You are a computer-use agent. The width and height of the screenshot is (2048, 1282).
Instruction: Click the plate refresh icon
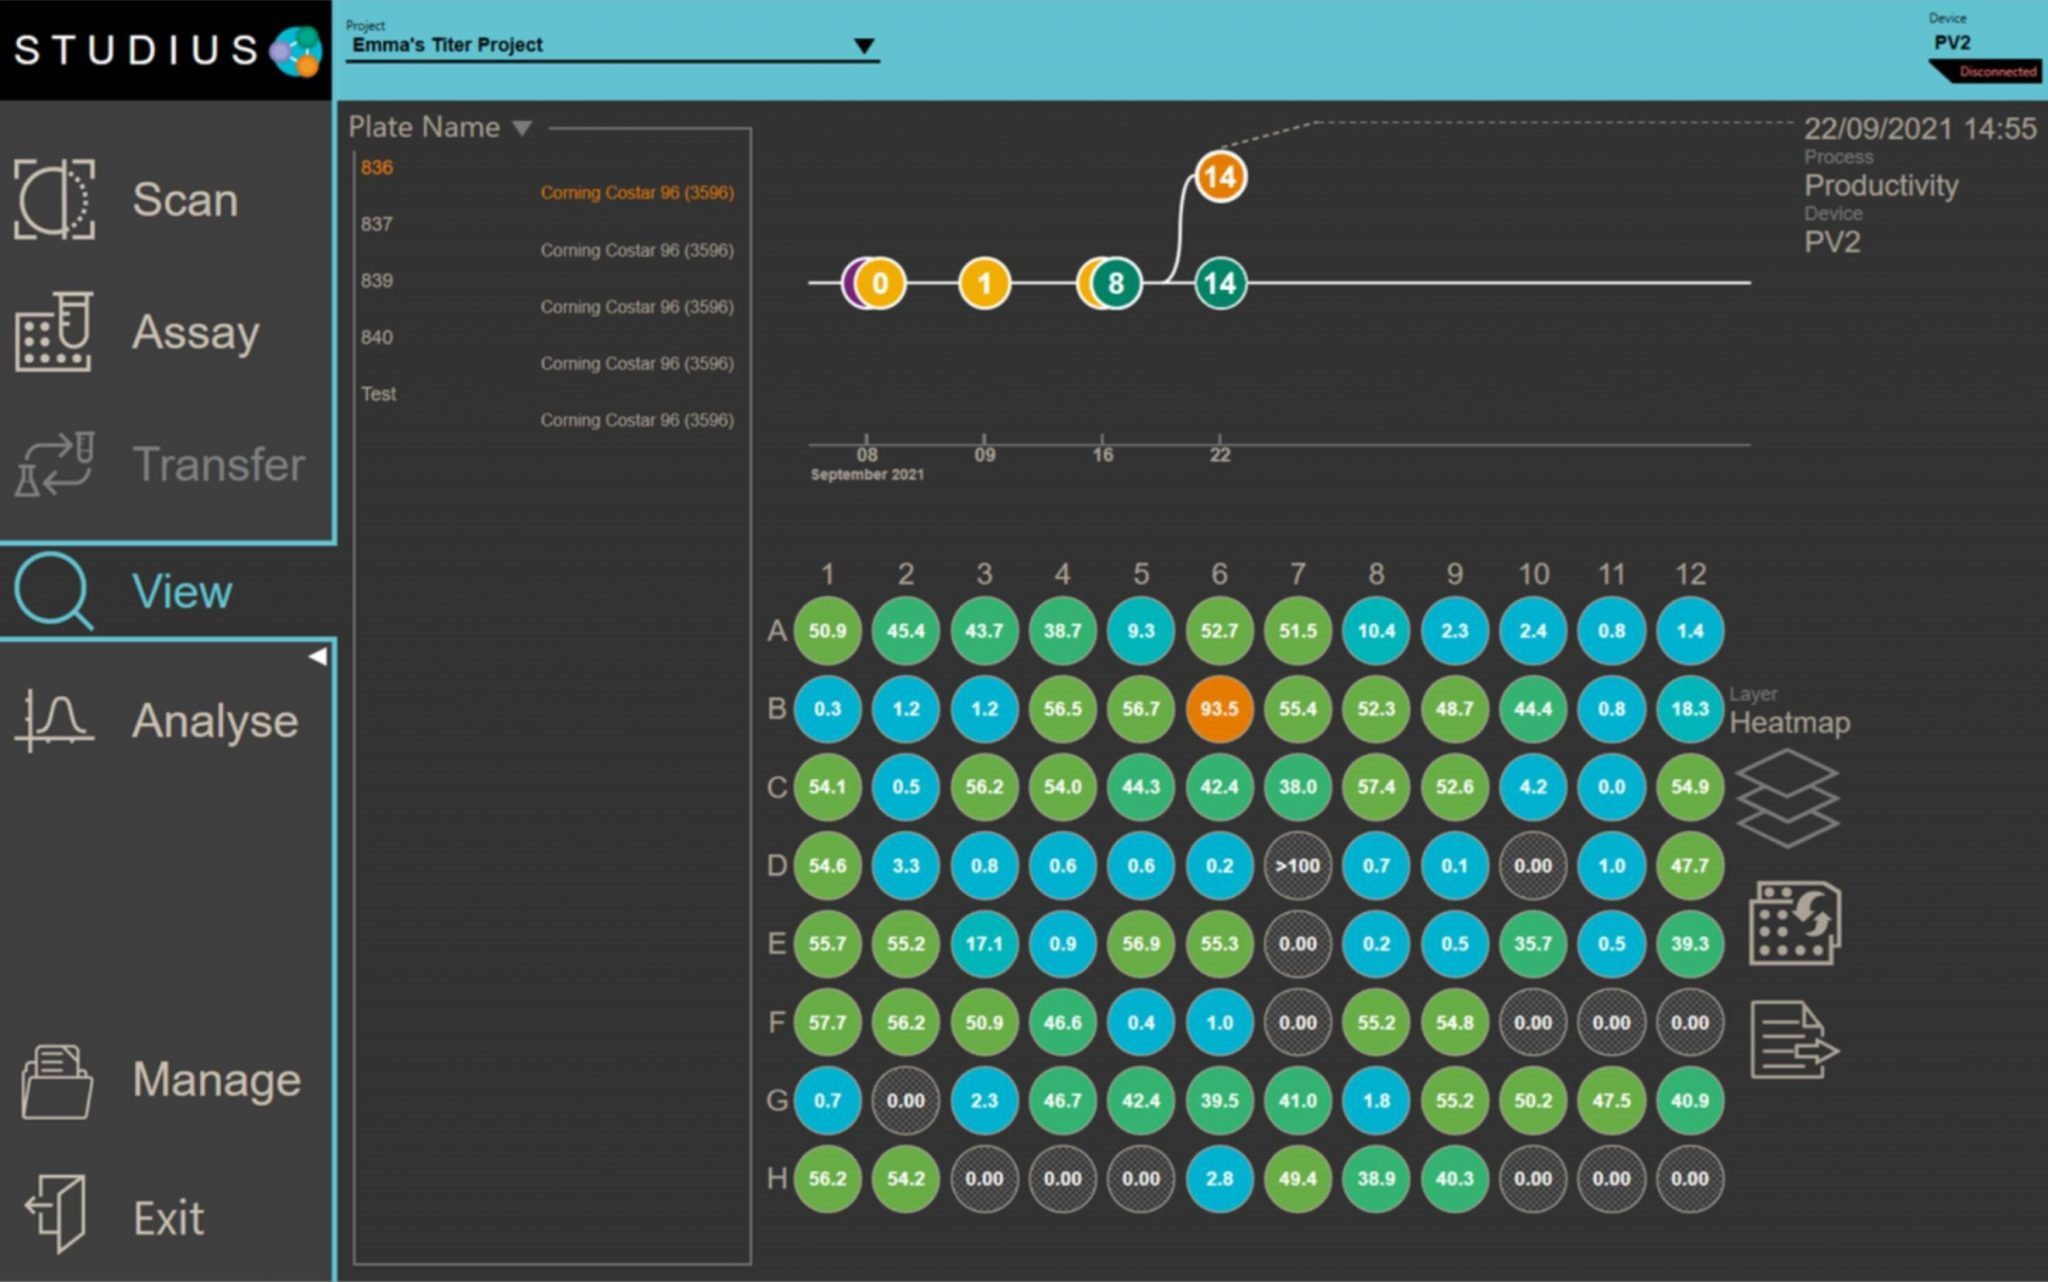click(1794, 923)
